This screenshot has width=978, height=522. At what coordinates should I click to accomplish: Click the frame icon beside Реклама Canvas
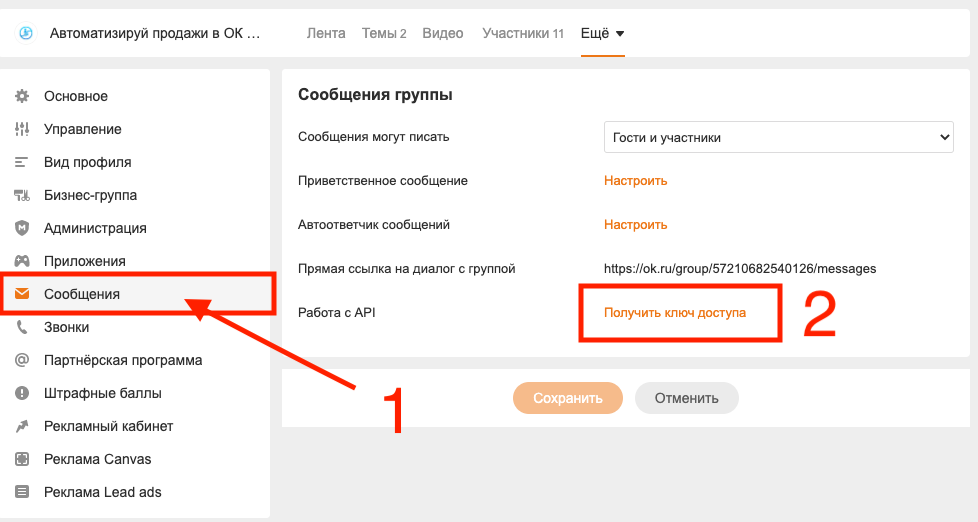click(22, 459)
